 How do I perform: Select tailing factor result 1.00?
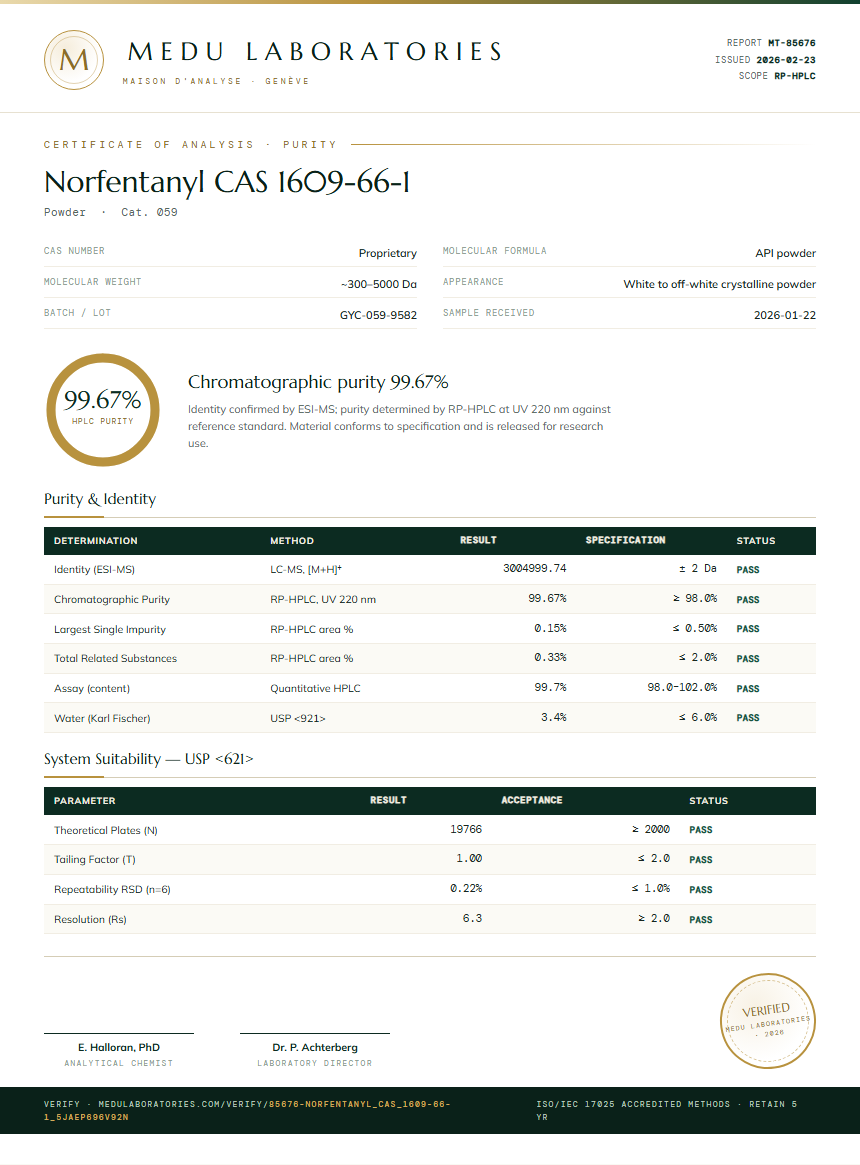469,858
